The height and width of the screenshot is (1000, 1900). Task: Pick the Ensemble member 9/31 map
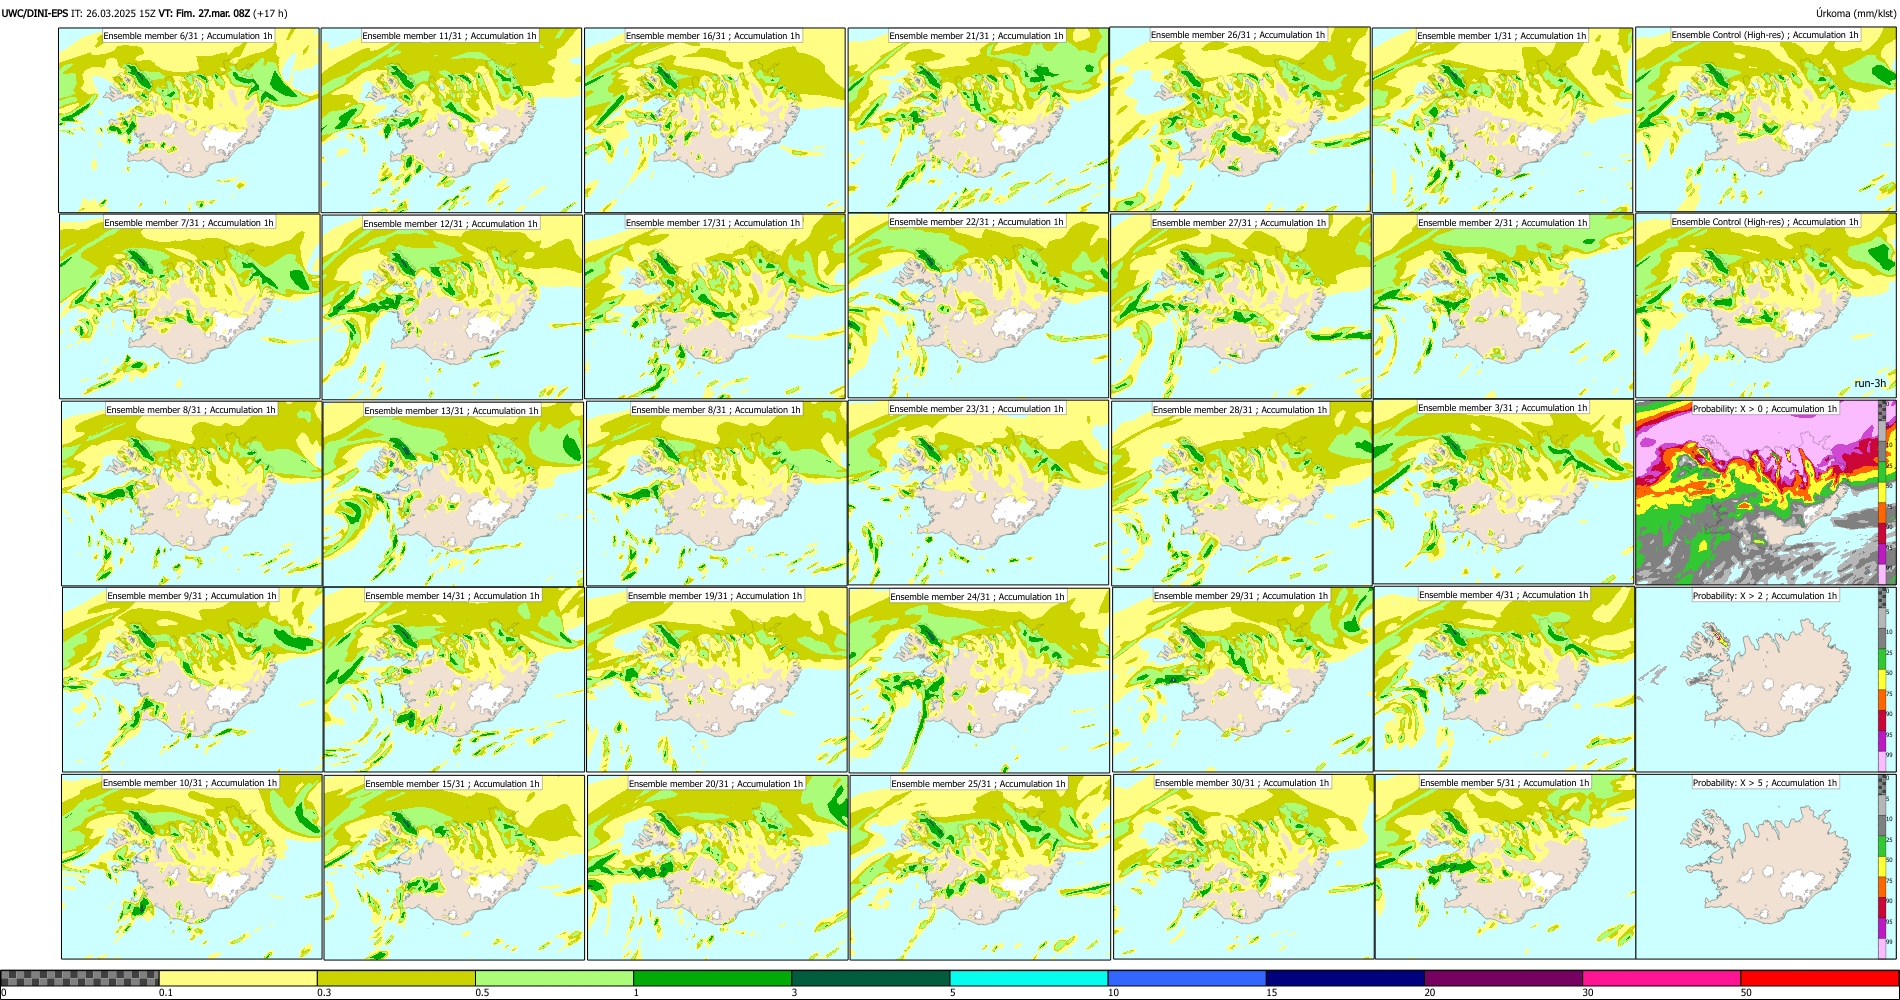point(192,679)
